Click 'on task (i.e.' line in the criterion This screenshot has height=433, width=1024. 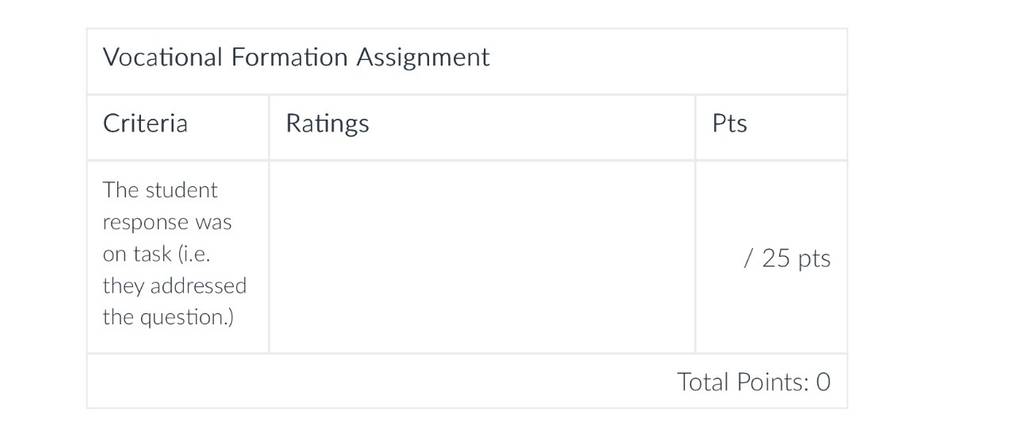coord(157,254)
